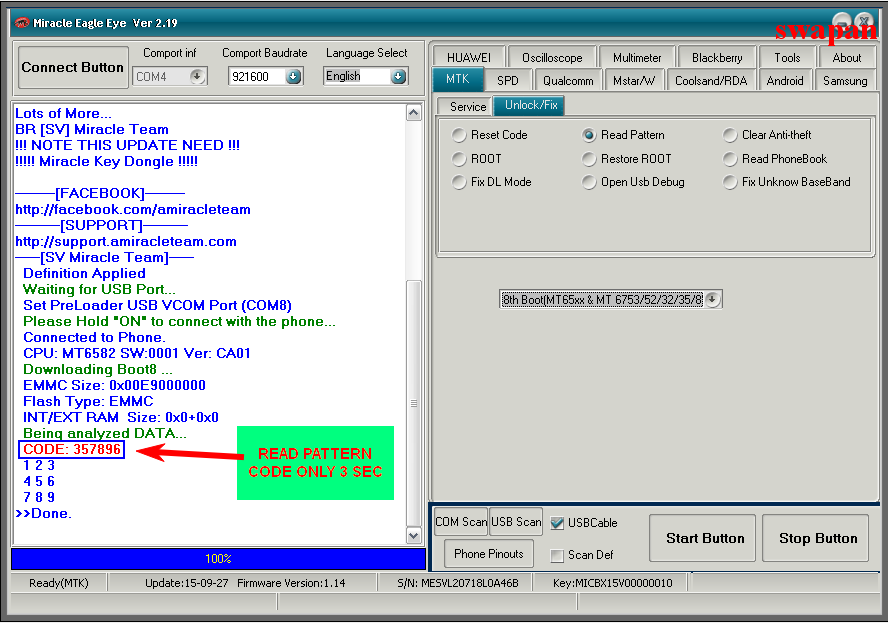Open the Oscilloscope tab
Screen dimensions: 888x623
(x=552, y=57)
